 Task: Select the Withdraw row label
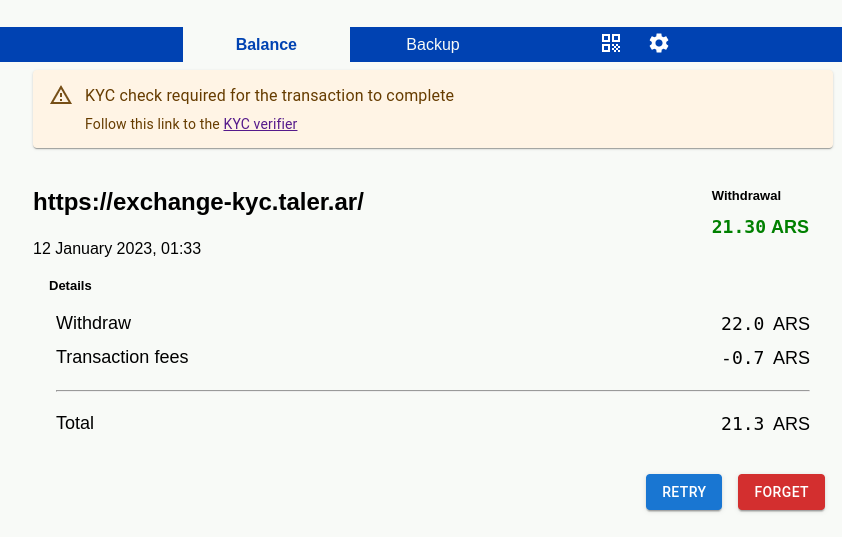93,323
